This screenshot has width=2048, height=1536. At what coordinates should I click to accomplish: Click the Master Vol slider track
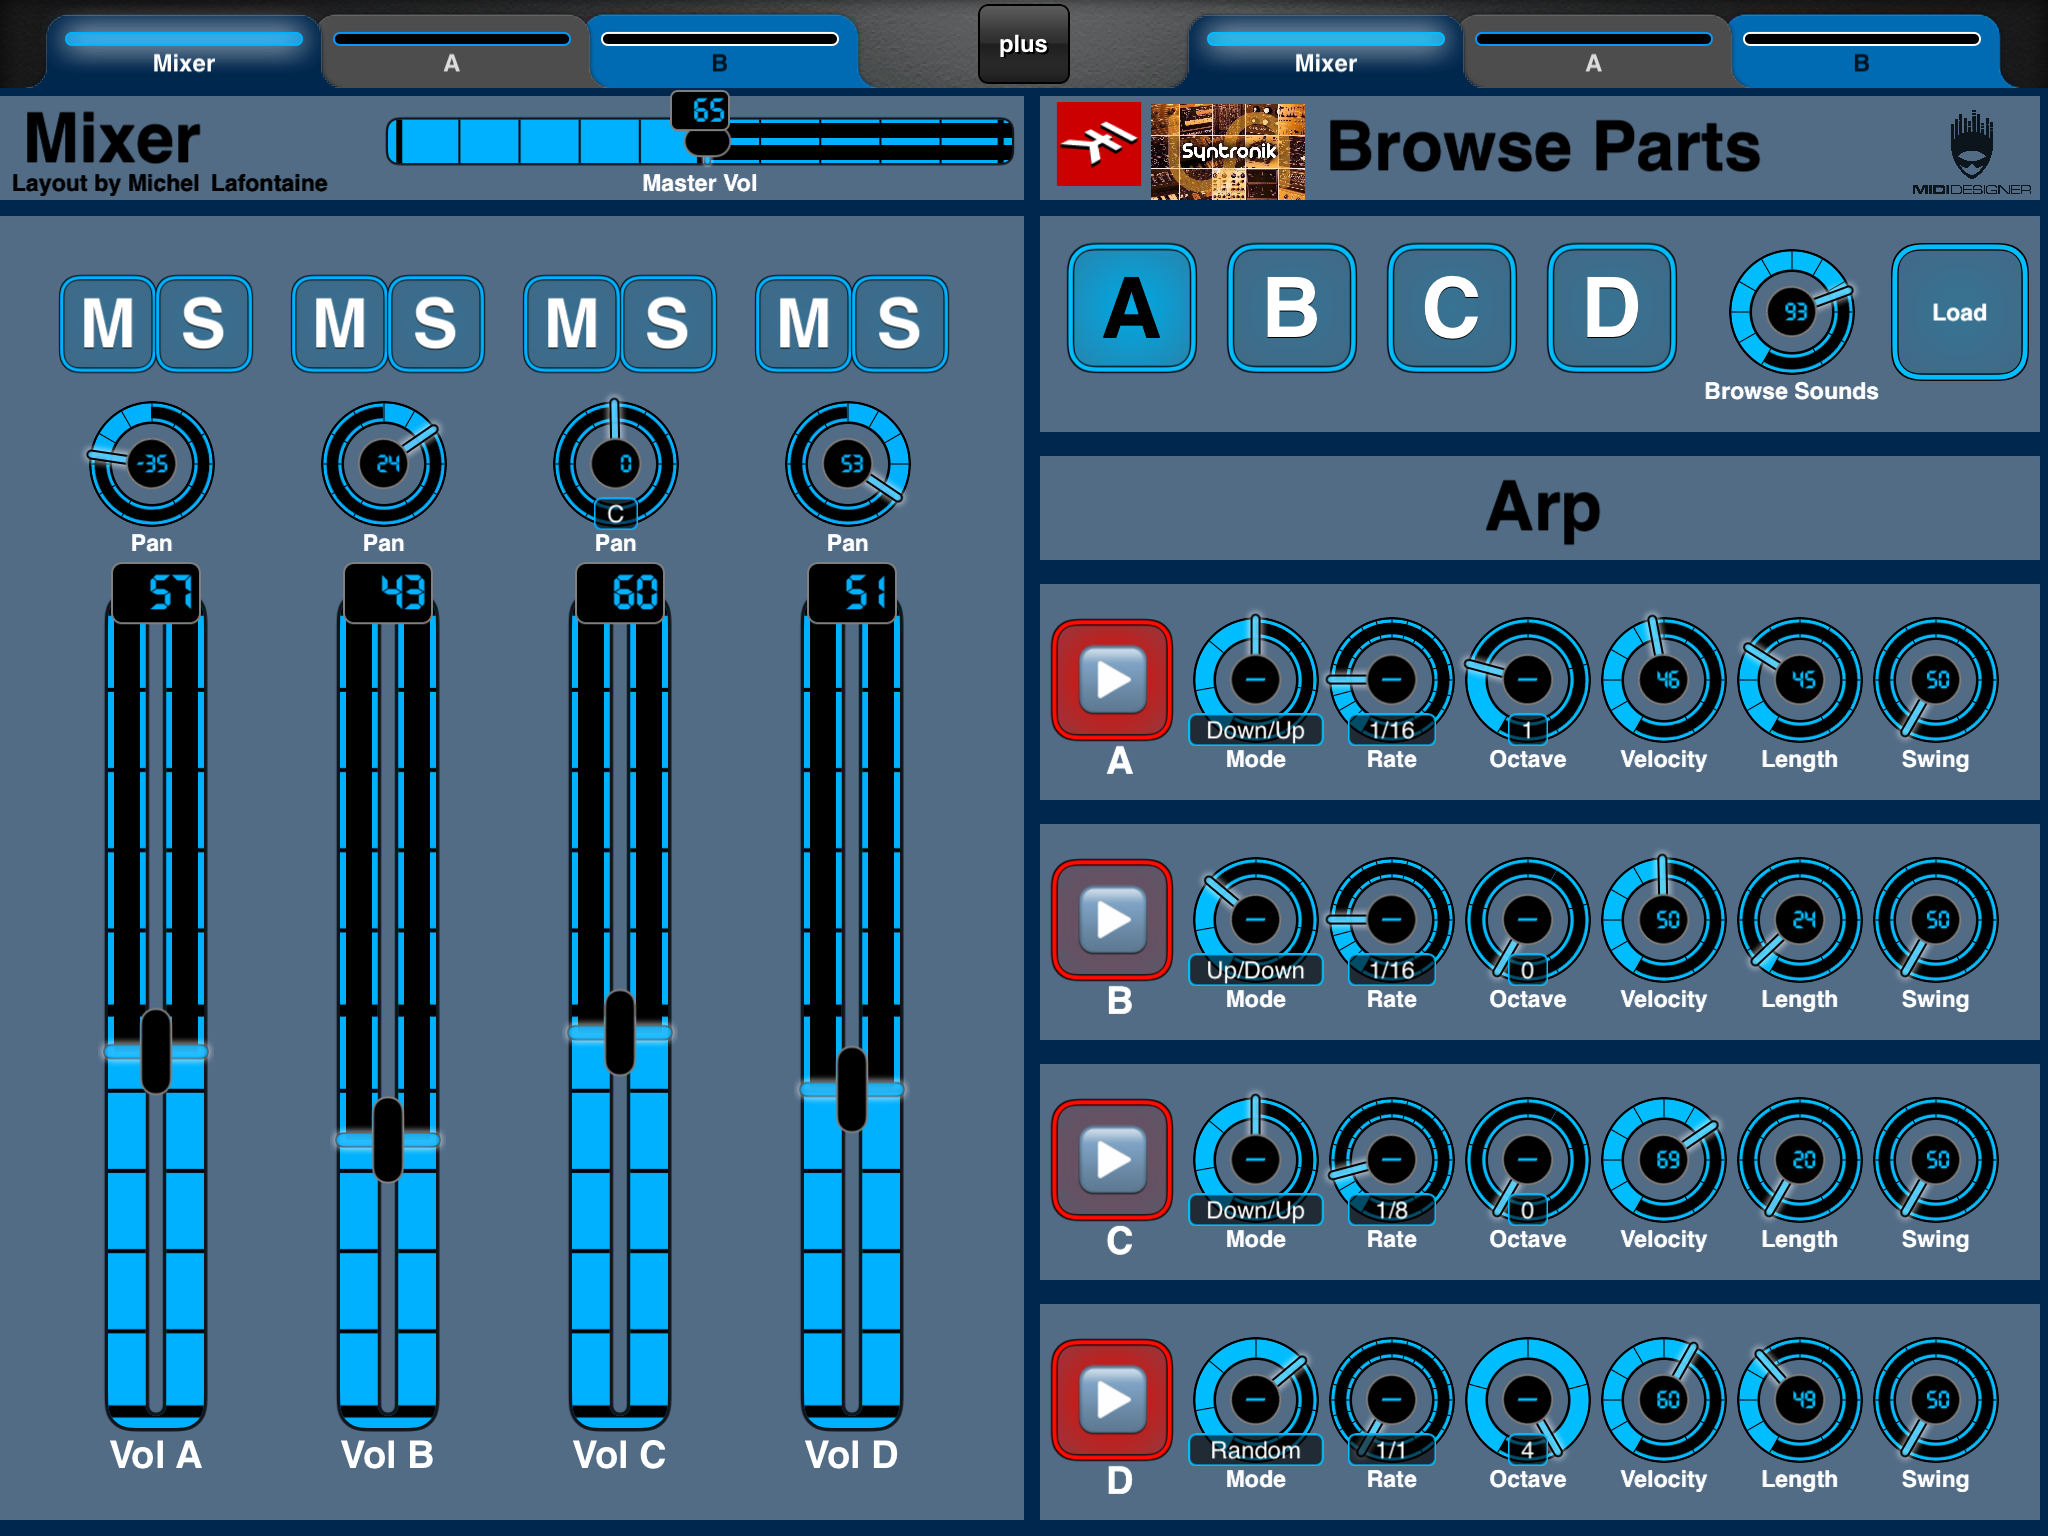tap(700, 141)
